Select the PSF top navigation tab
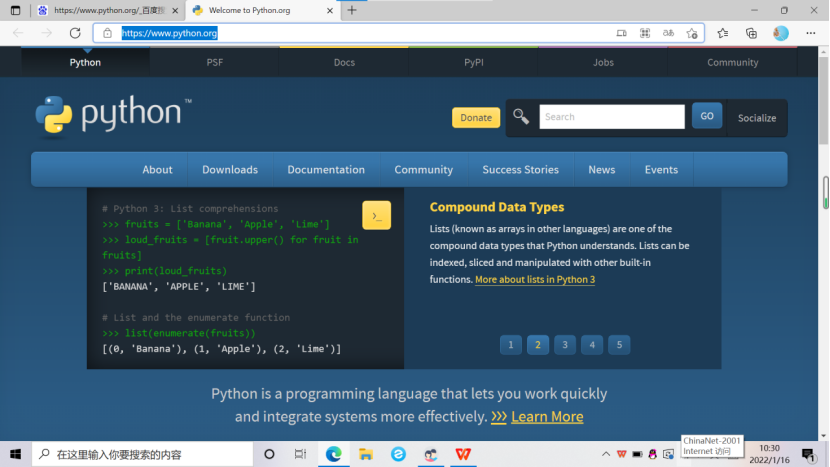Viewport: 830px width, 467px height. [x=214, y=62]
